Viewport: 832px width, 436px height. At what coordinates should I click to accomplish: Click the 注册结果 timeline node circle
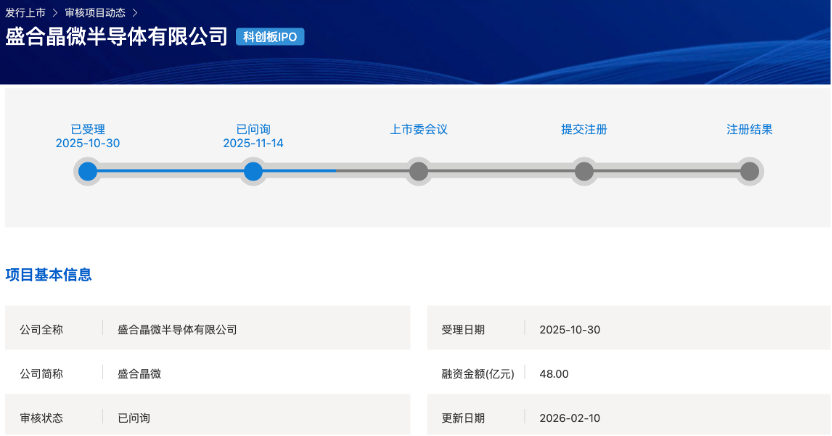[749, 172]
